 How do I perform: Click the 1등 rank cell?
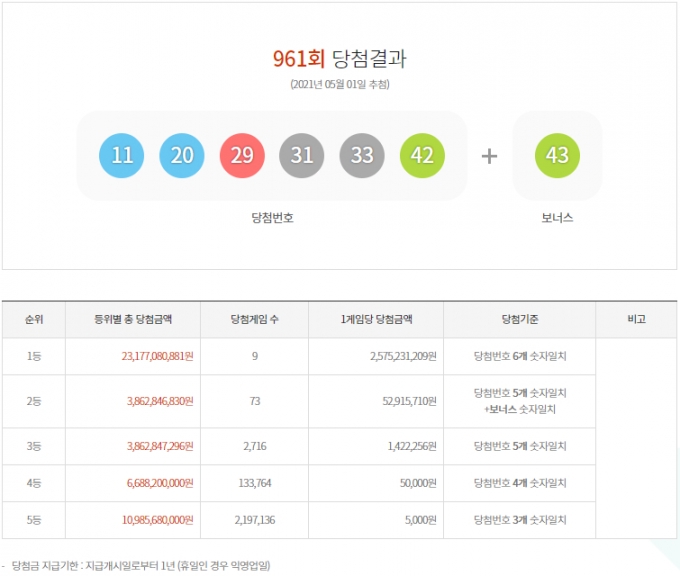[x=34, y=357]
